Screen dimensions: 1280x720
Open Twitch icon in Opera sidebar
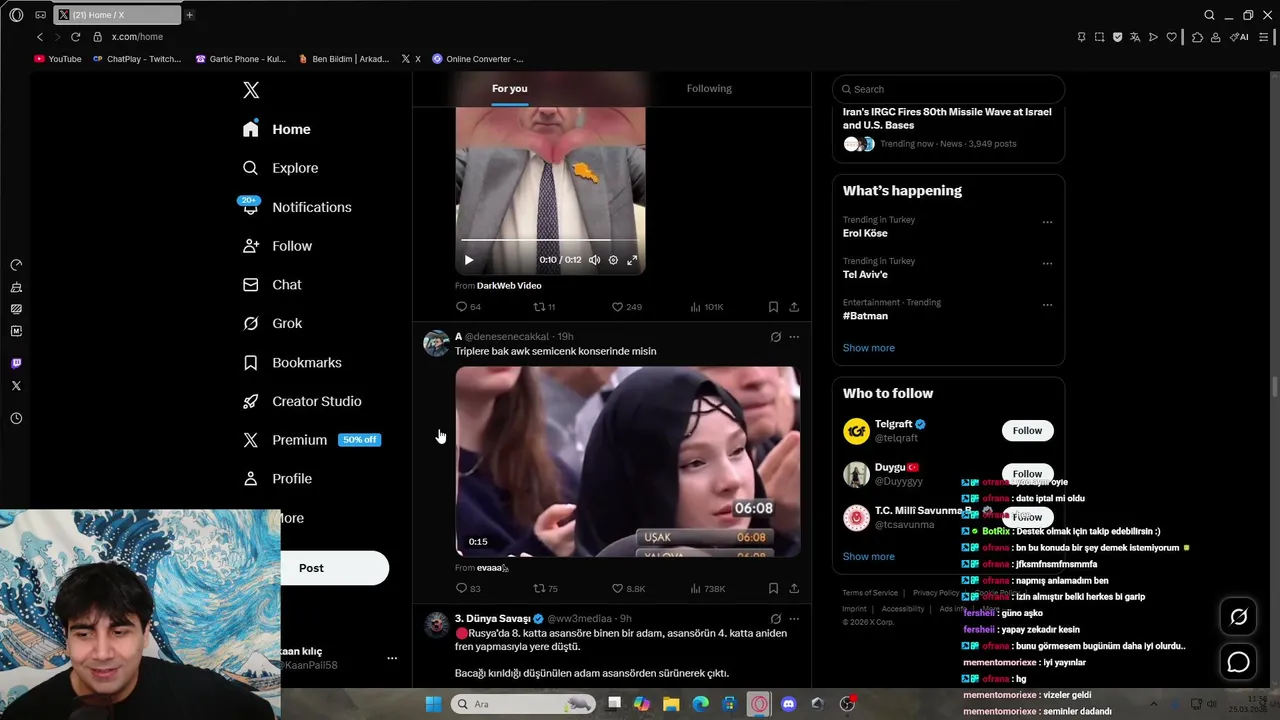tap(16, 363)
